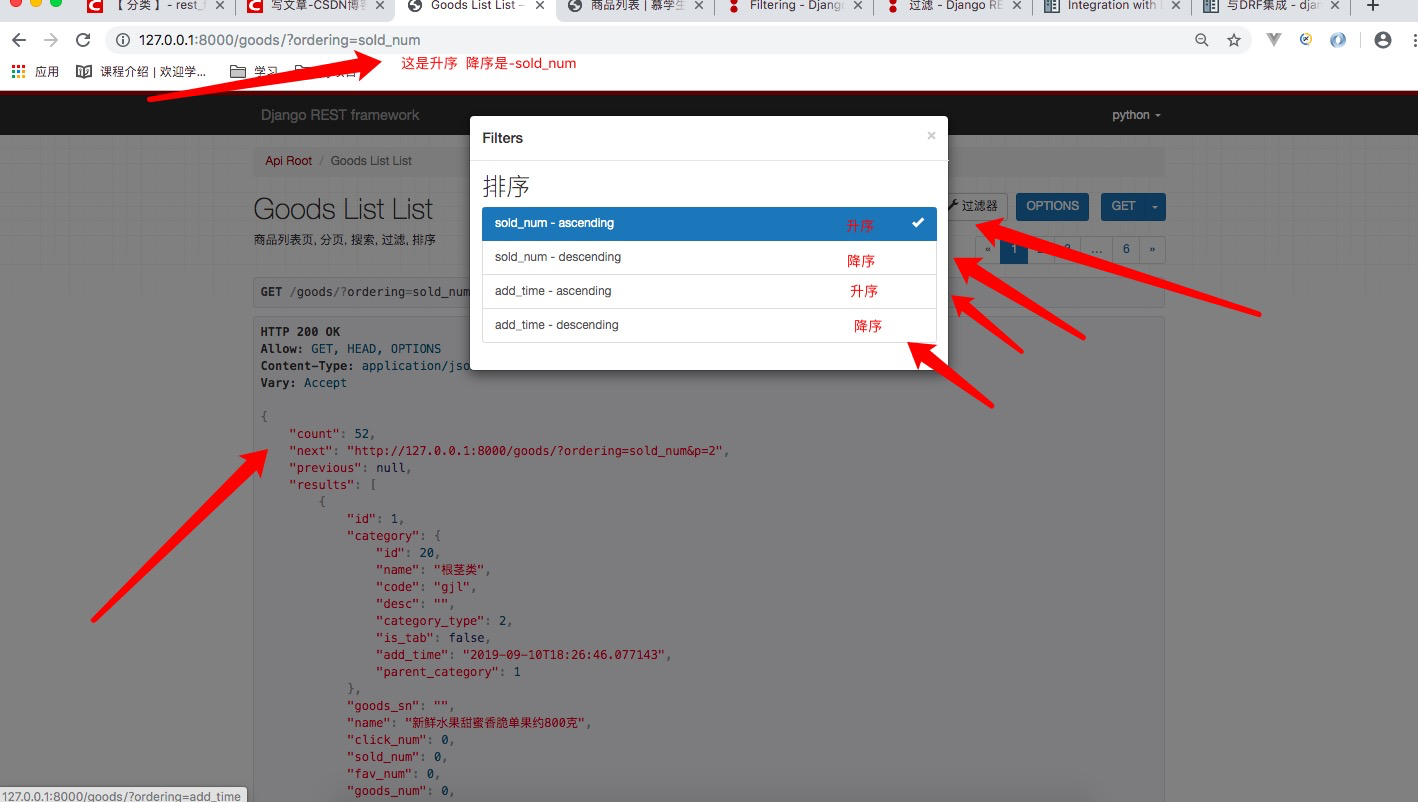Click the HTTP 200 OK status line

[300, 332]
